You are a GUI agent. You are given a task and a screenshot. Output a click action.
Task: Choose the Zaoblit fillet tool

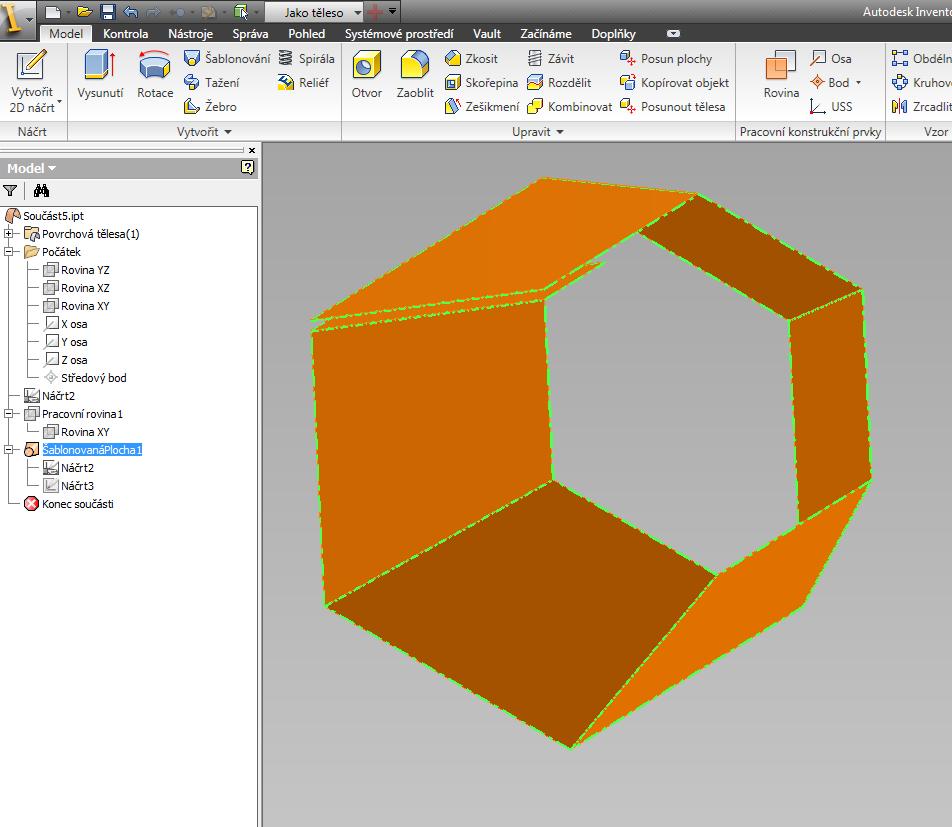pyautogui.click(x=415, y=74)
